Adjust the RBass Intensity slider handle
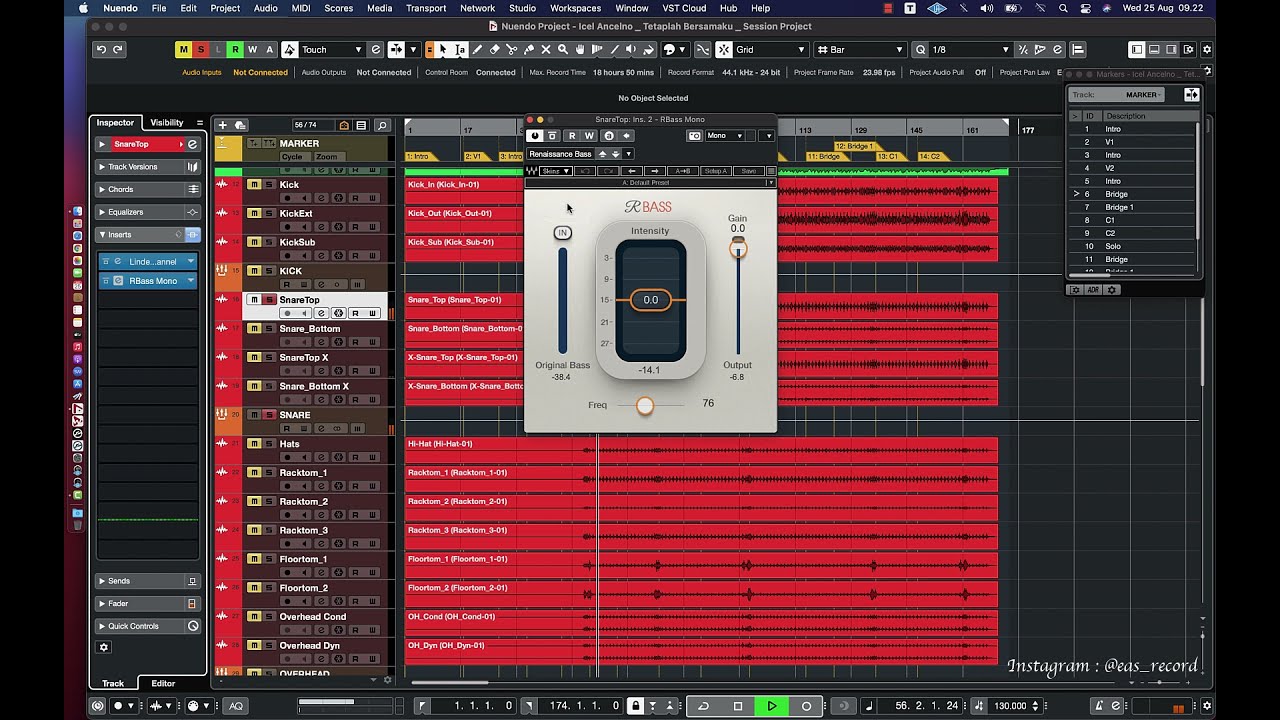This screenshot has height=720, width=1280. [x=651, y=300]
